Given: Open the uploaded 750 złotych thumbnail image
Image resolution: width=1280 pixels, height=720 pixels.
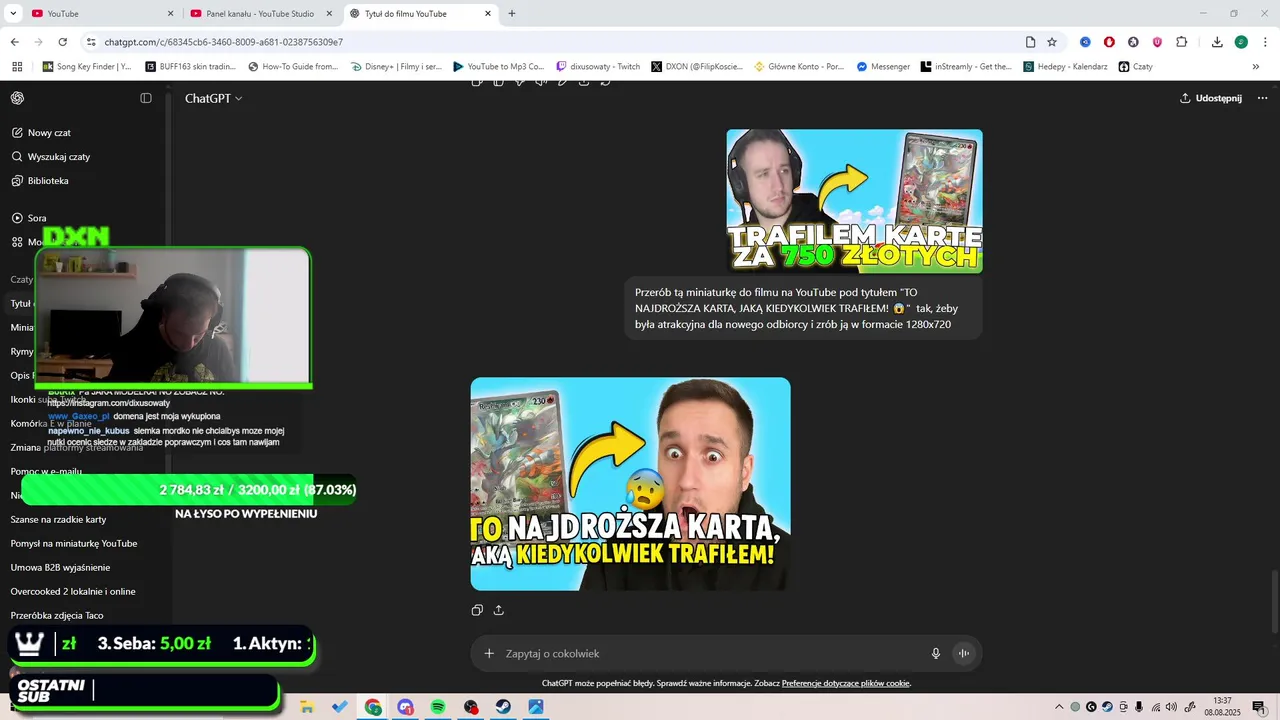Looking at the screenshot, I should [854, 201].
